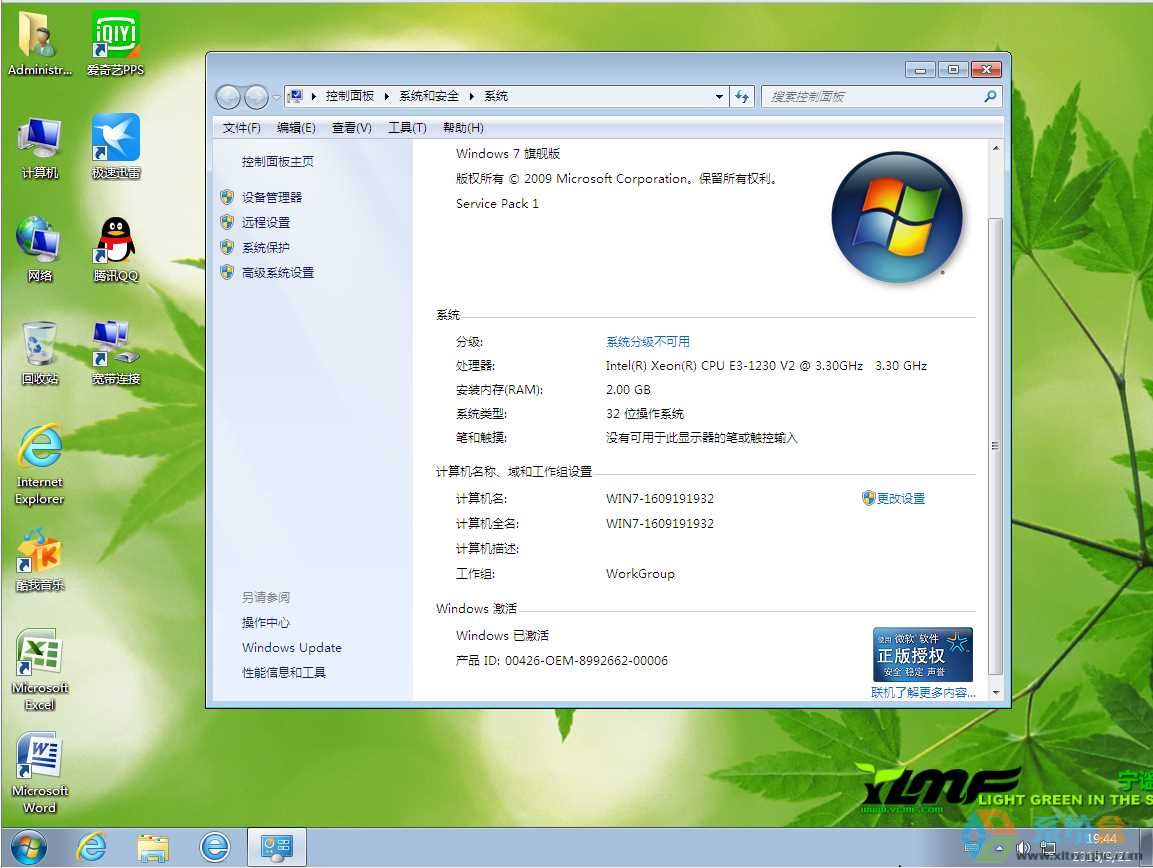The height and width of the screenshot is (868, 1153).
Task: Launch Internet Explorer from the desktop
Action: pyautogui.click(x=40, y=465)
